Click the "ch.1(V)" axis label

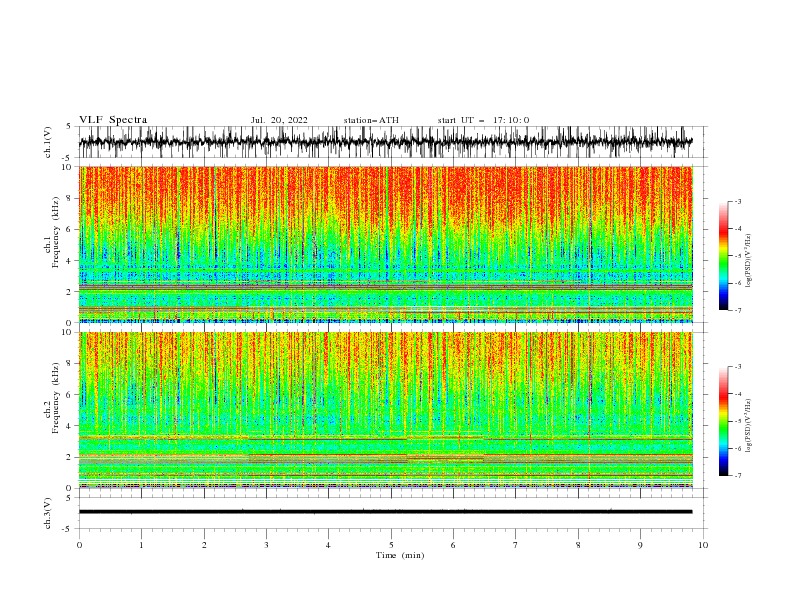[48, 142]
